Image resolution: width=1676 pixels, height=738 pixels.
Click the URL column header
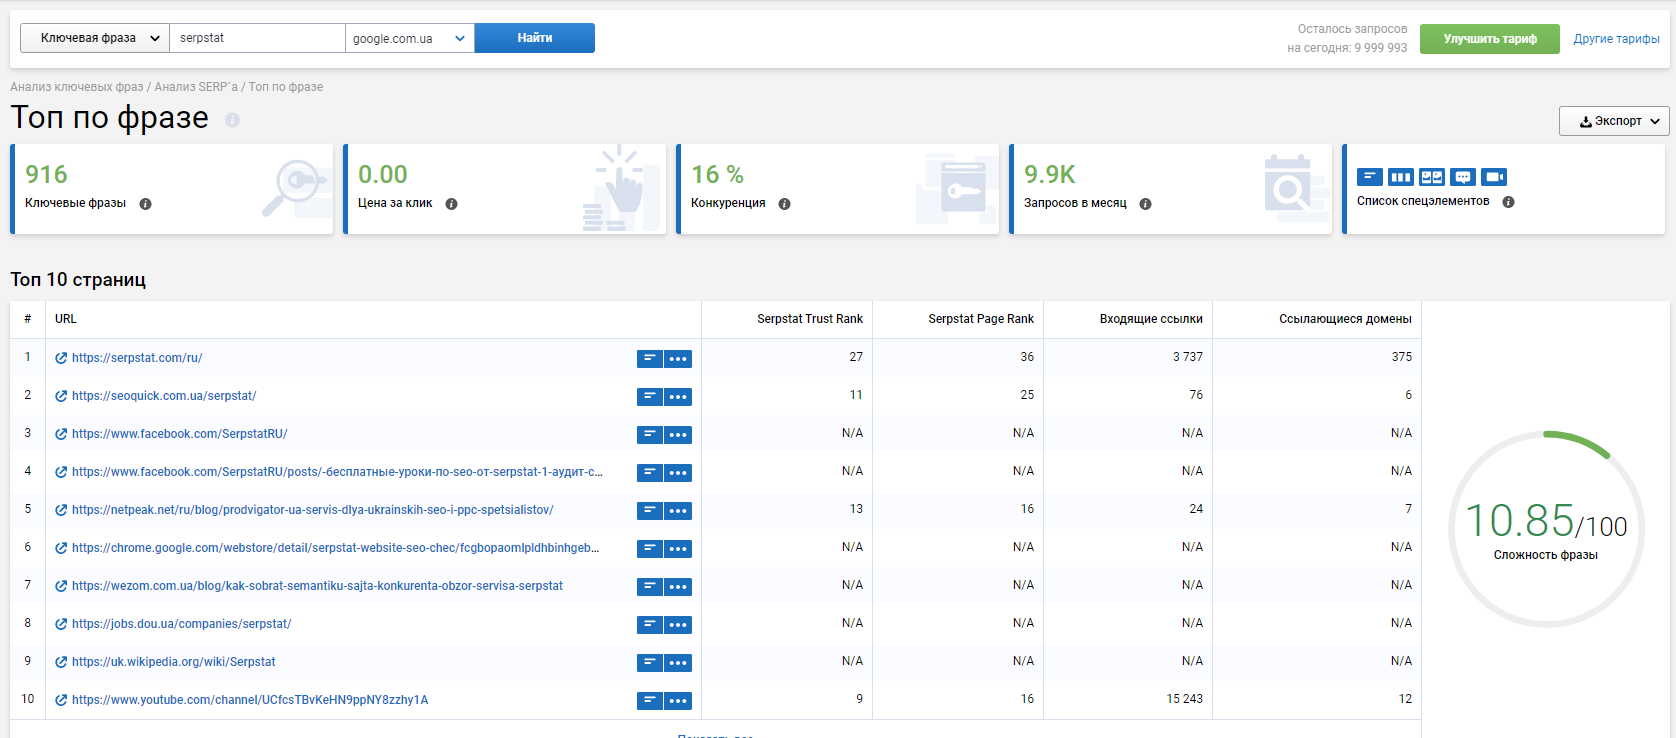(x=66, y=319)
